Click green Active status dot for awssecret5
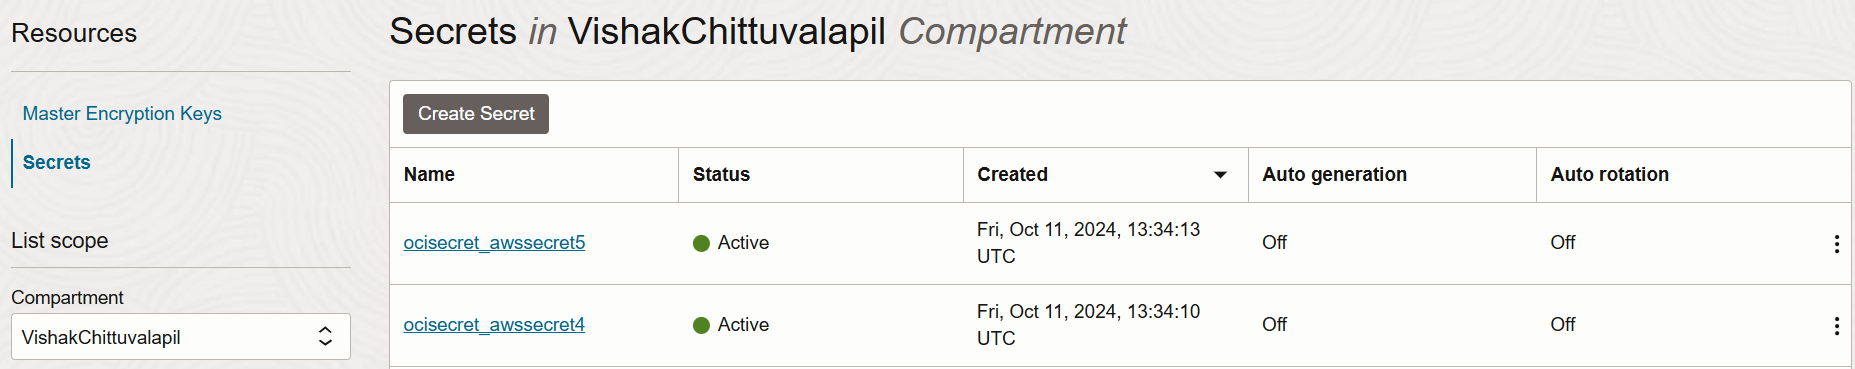The image size is (1855, 369). 701,243
